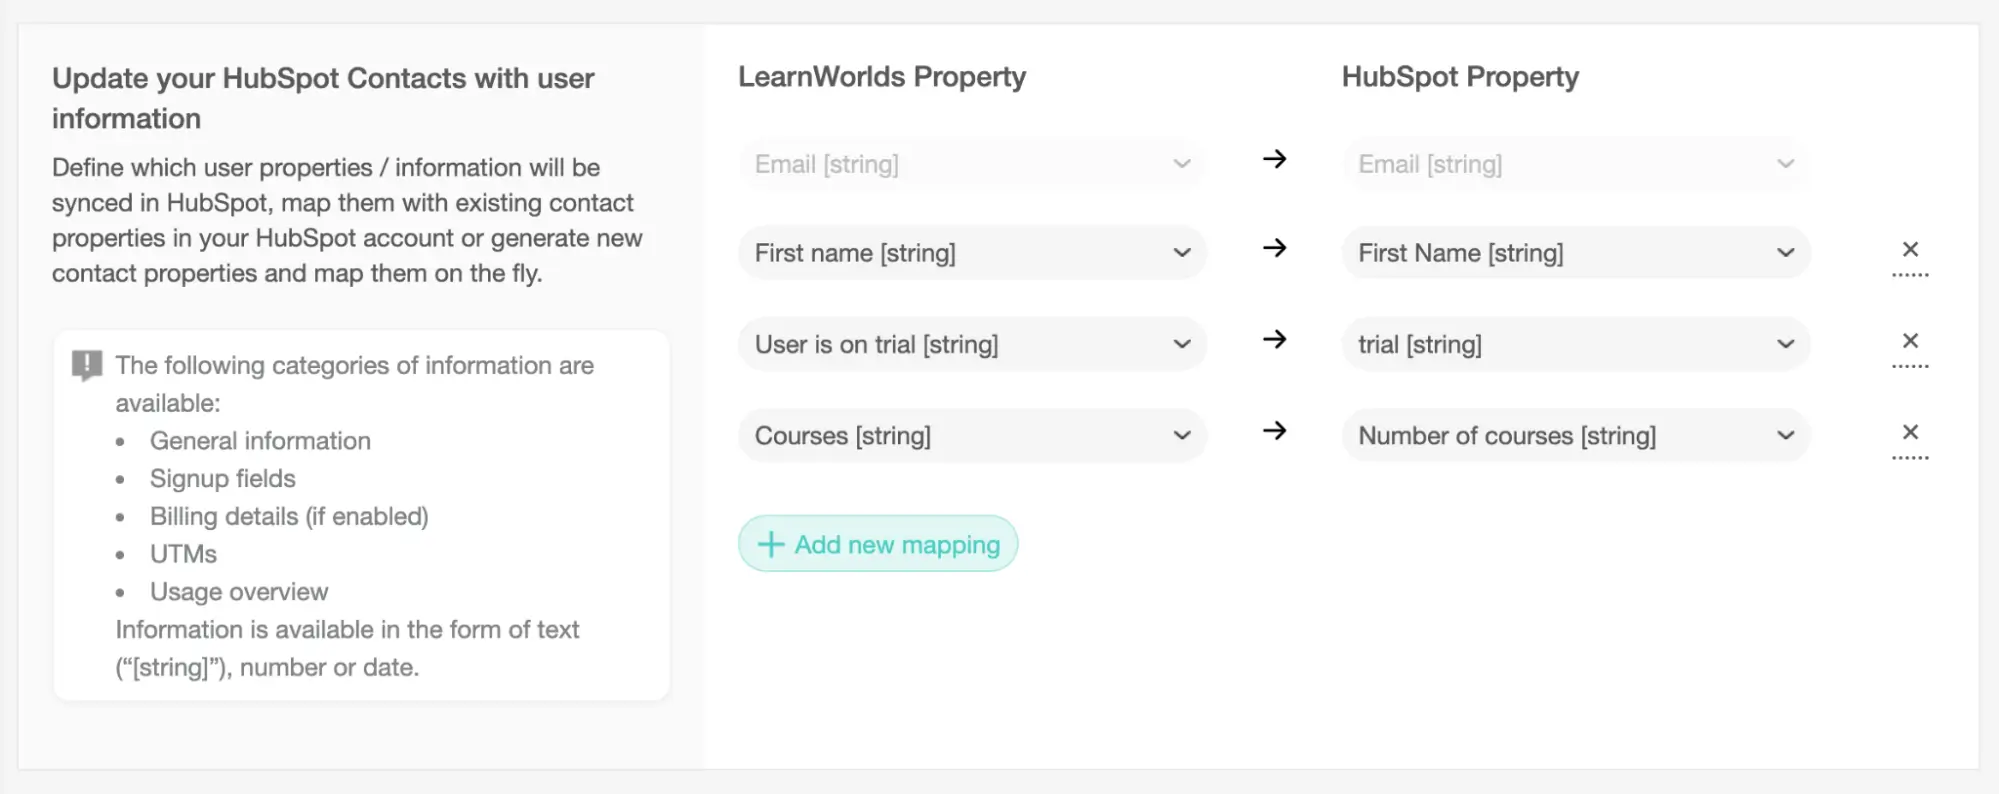Image resolution: width=1999 pixels, height=794 pixels.
Task: Click the disabled HubSpot Email dropdown
Action: (x=1576, y=164)
